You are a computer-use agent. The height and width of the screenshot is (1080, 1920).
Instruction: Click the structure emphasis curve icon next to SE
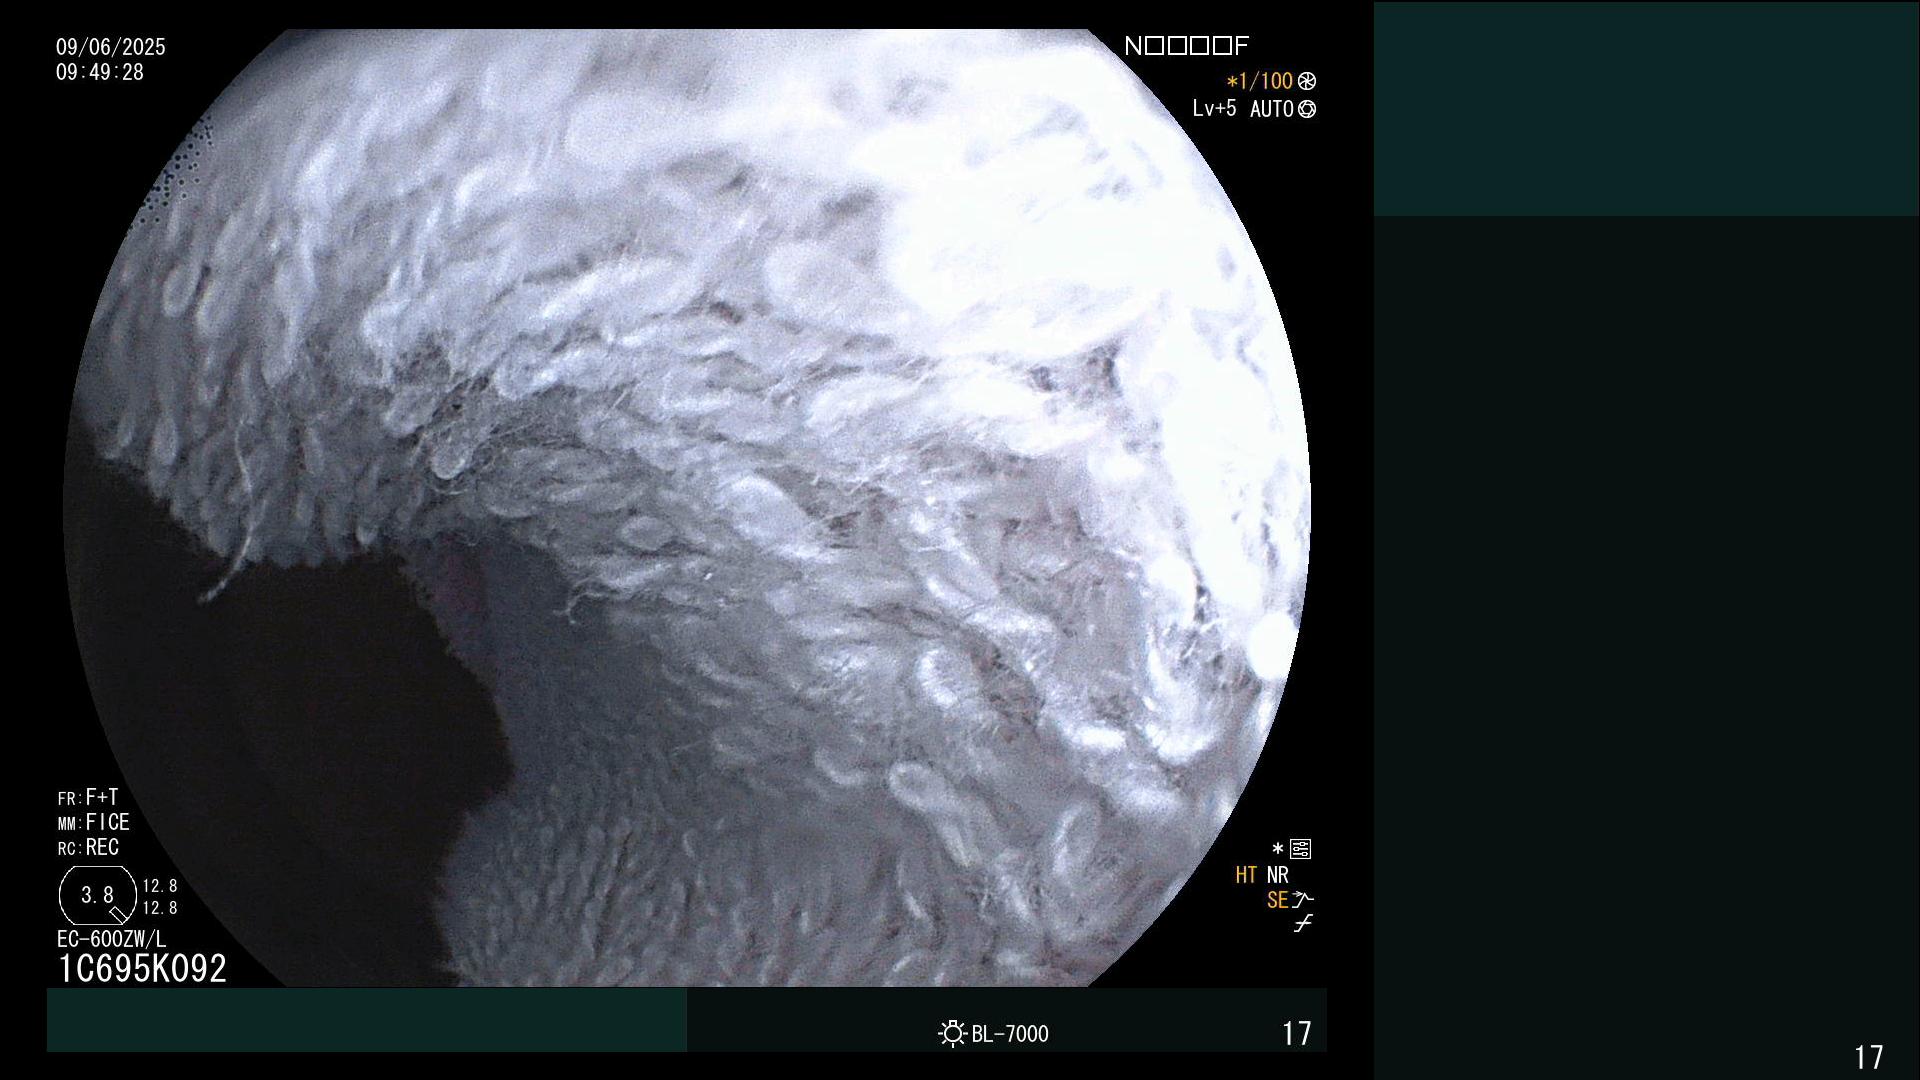tap(1303, 900)
